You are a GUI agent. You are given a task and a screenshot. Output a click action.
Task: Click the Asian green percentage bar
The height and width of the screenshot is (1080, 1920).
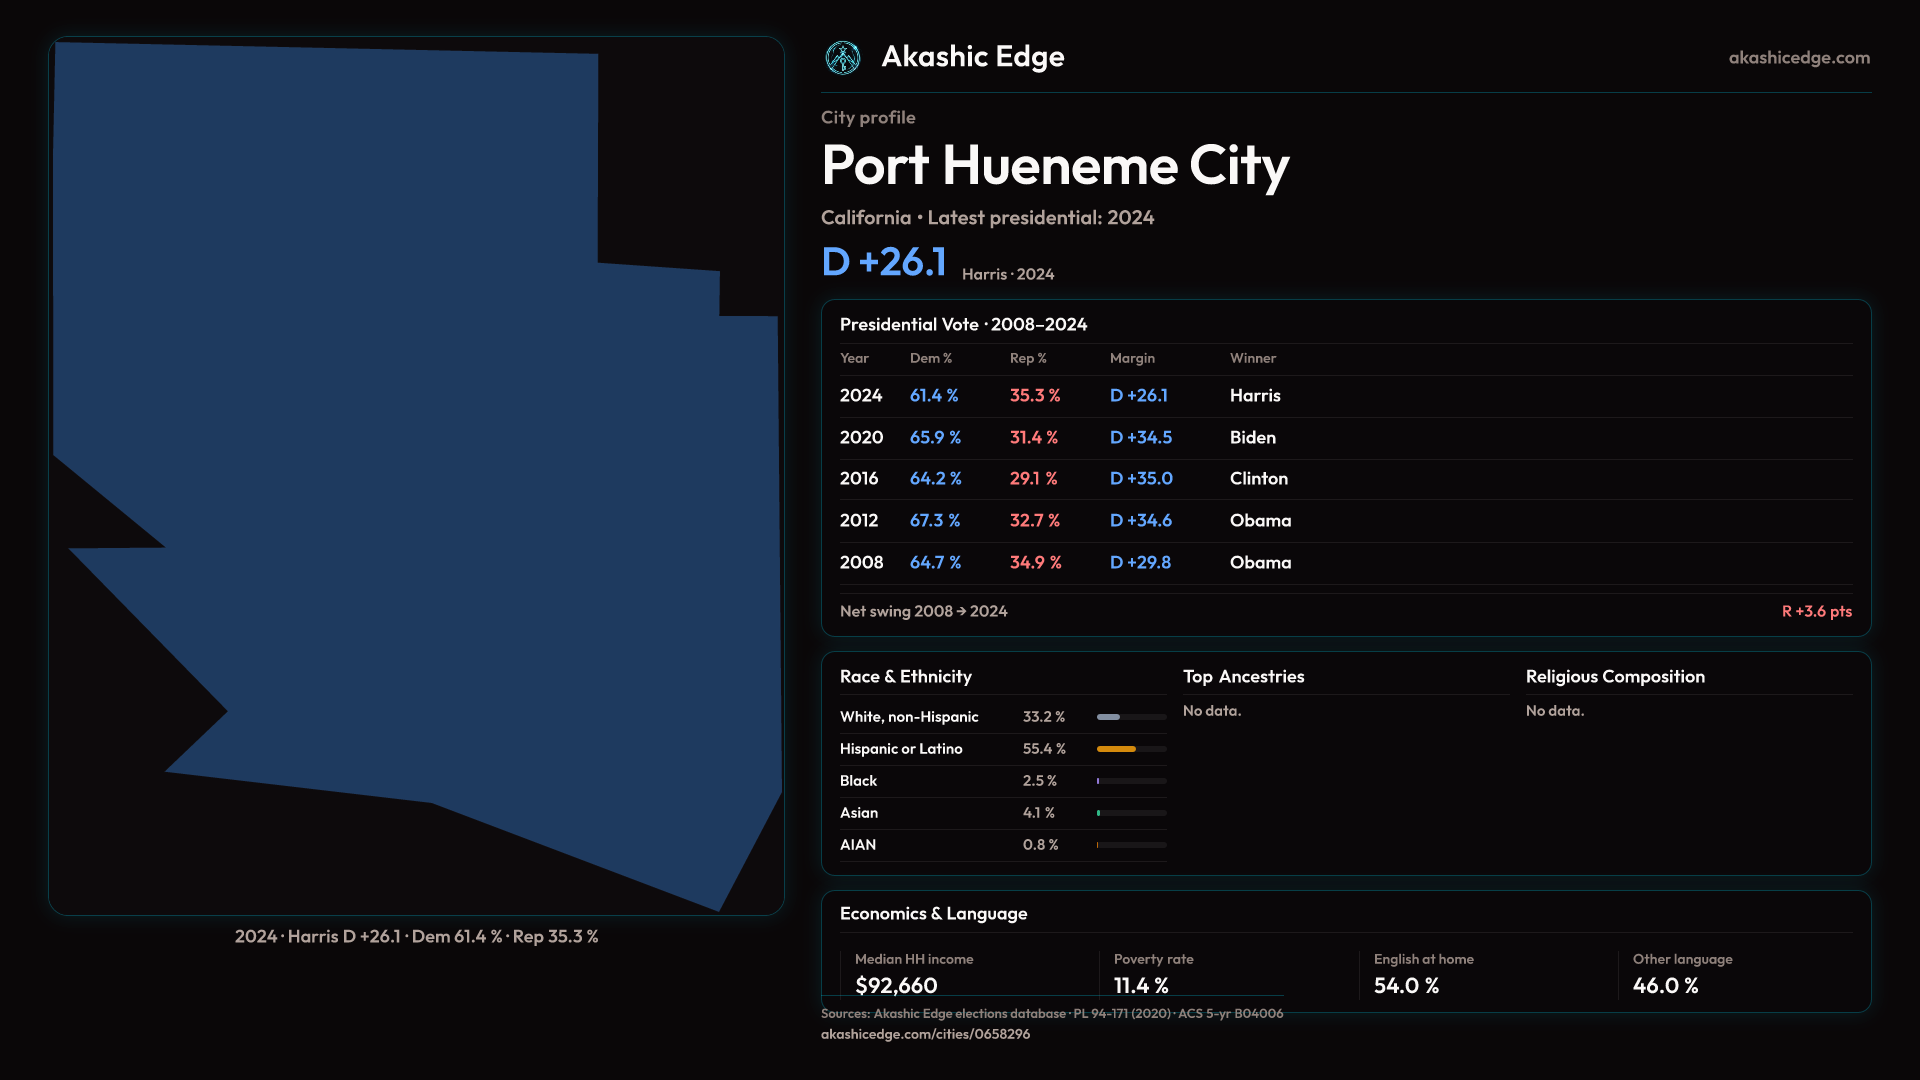click(1100, 813)
